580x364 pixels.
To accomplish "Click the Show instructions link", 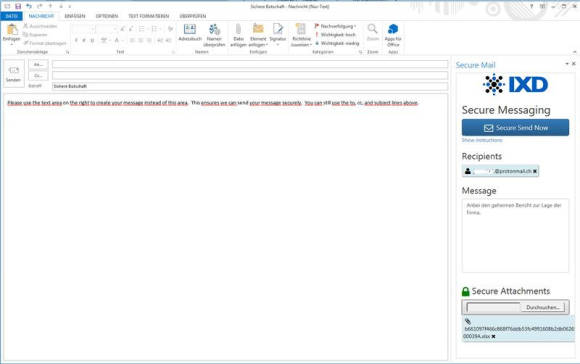I will coord(482,140).
